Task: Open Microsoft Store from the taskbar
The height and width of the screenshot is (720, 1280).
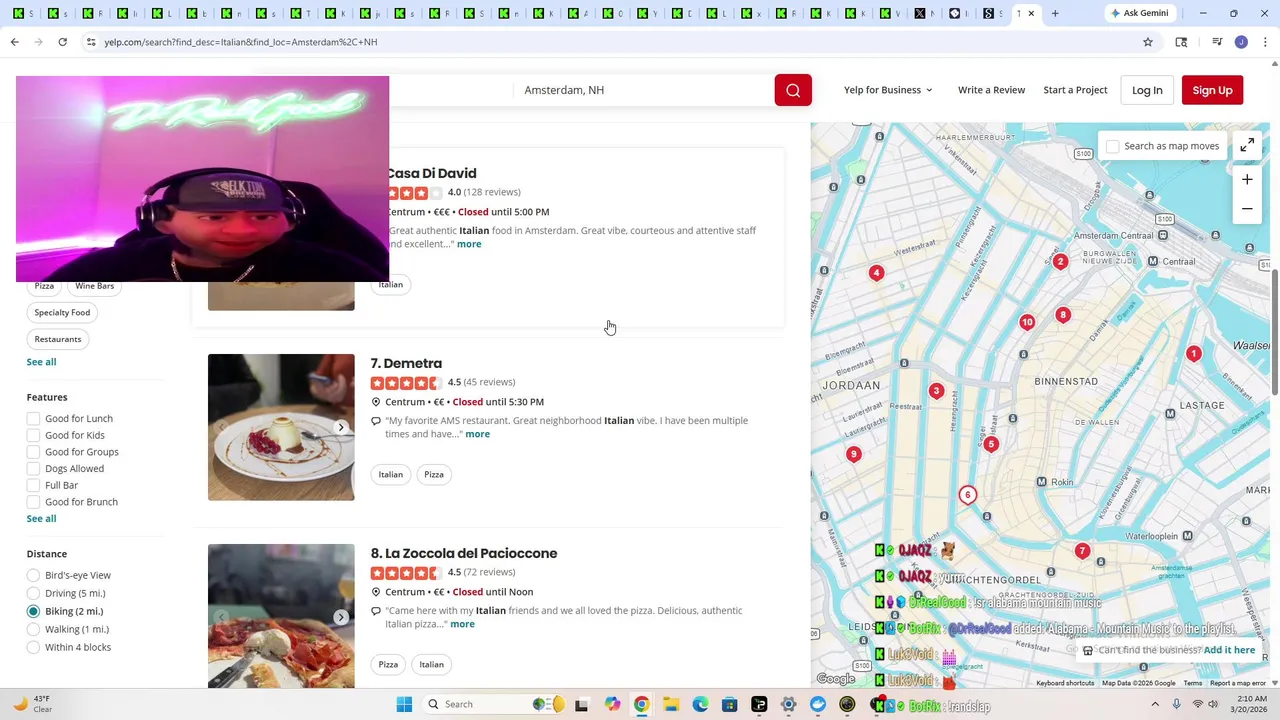Action: pyautogui.click(x=730, y=704)
